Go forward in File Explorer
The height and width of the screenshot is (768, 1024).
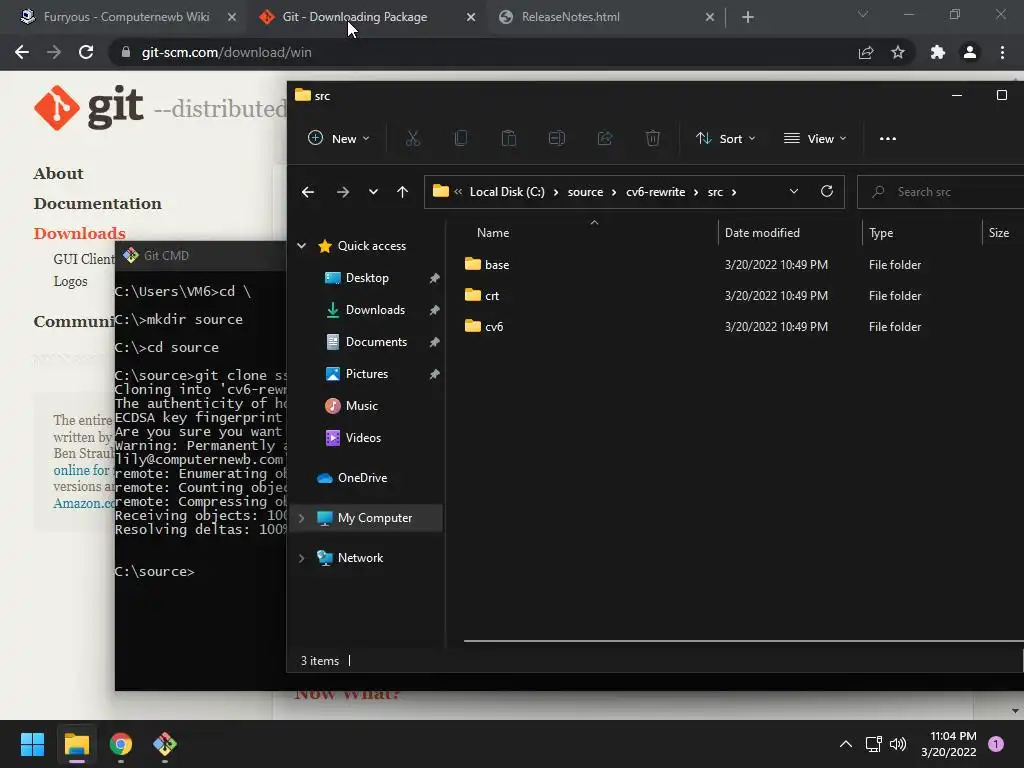(343, 192)
